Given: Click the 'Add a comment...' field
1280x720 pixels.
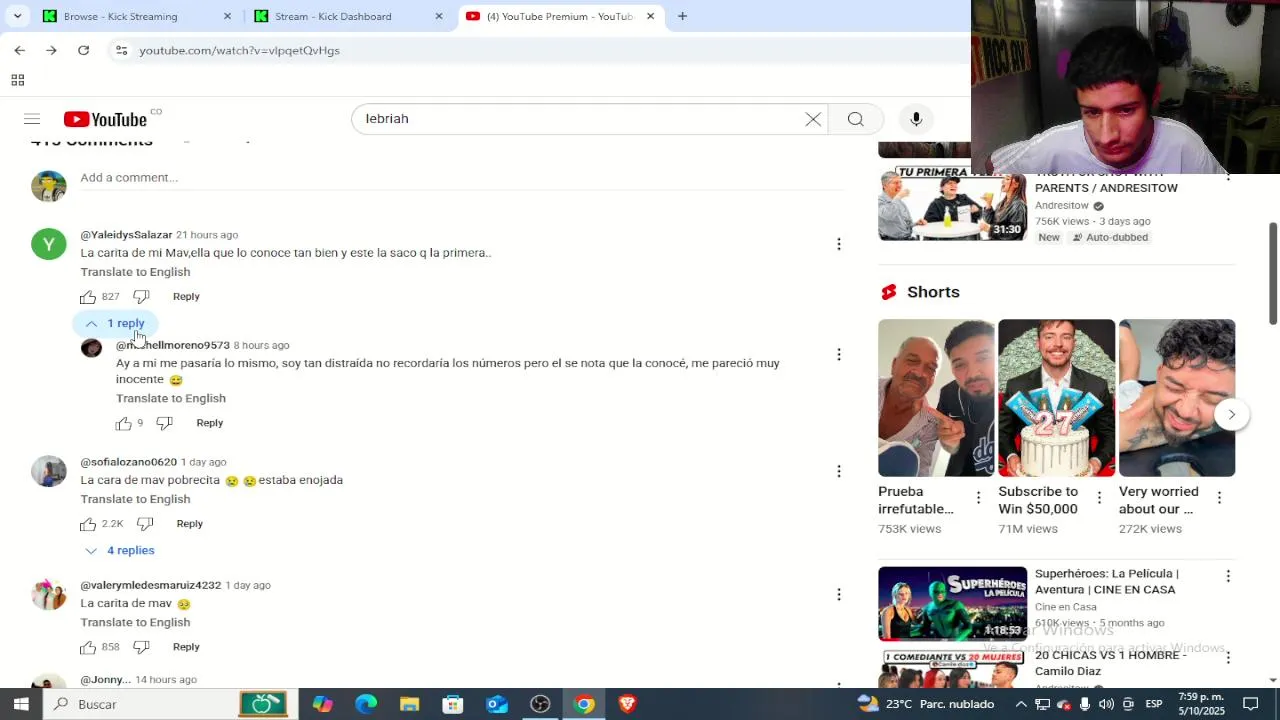Looking at the screenshot, I should click(461, 178).
